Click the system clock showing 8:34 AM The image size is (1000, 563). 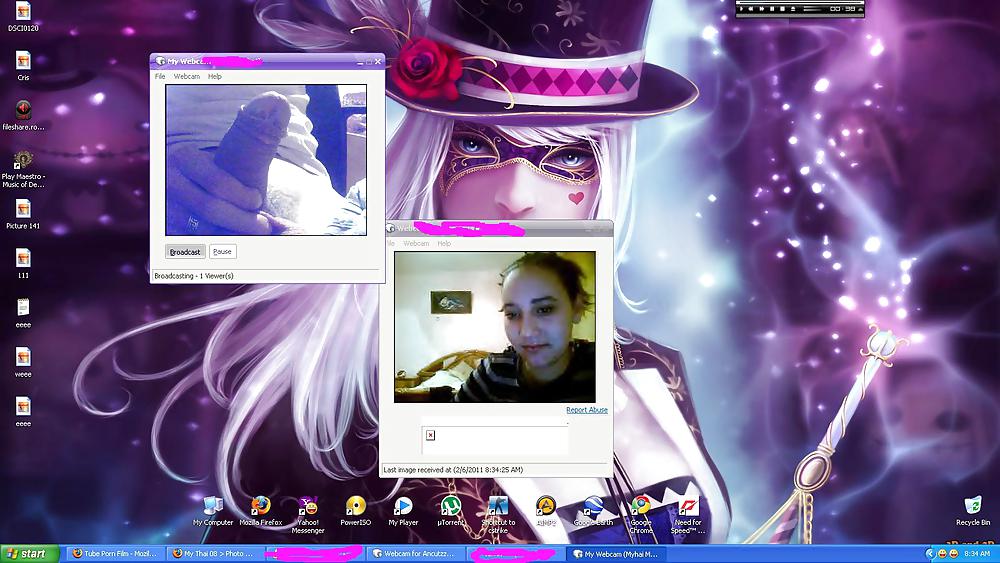977,553
